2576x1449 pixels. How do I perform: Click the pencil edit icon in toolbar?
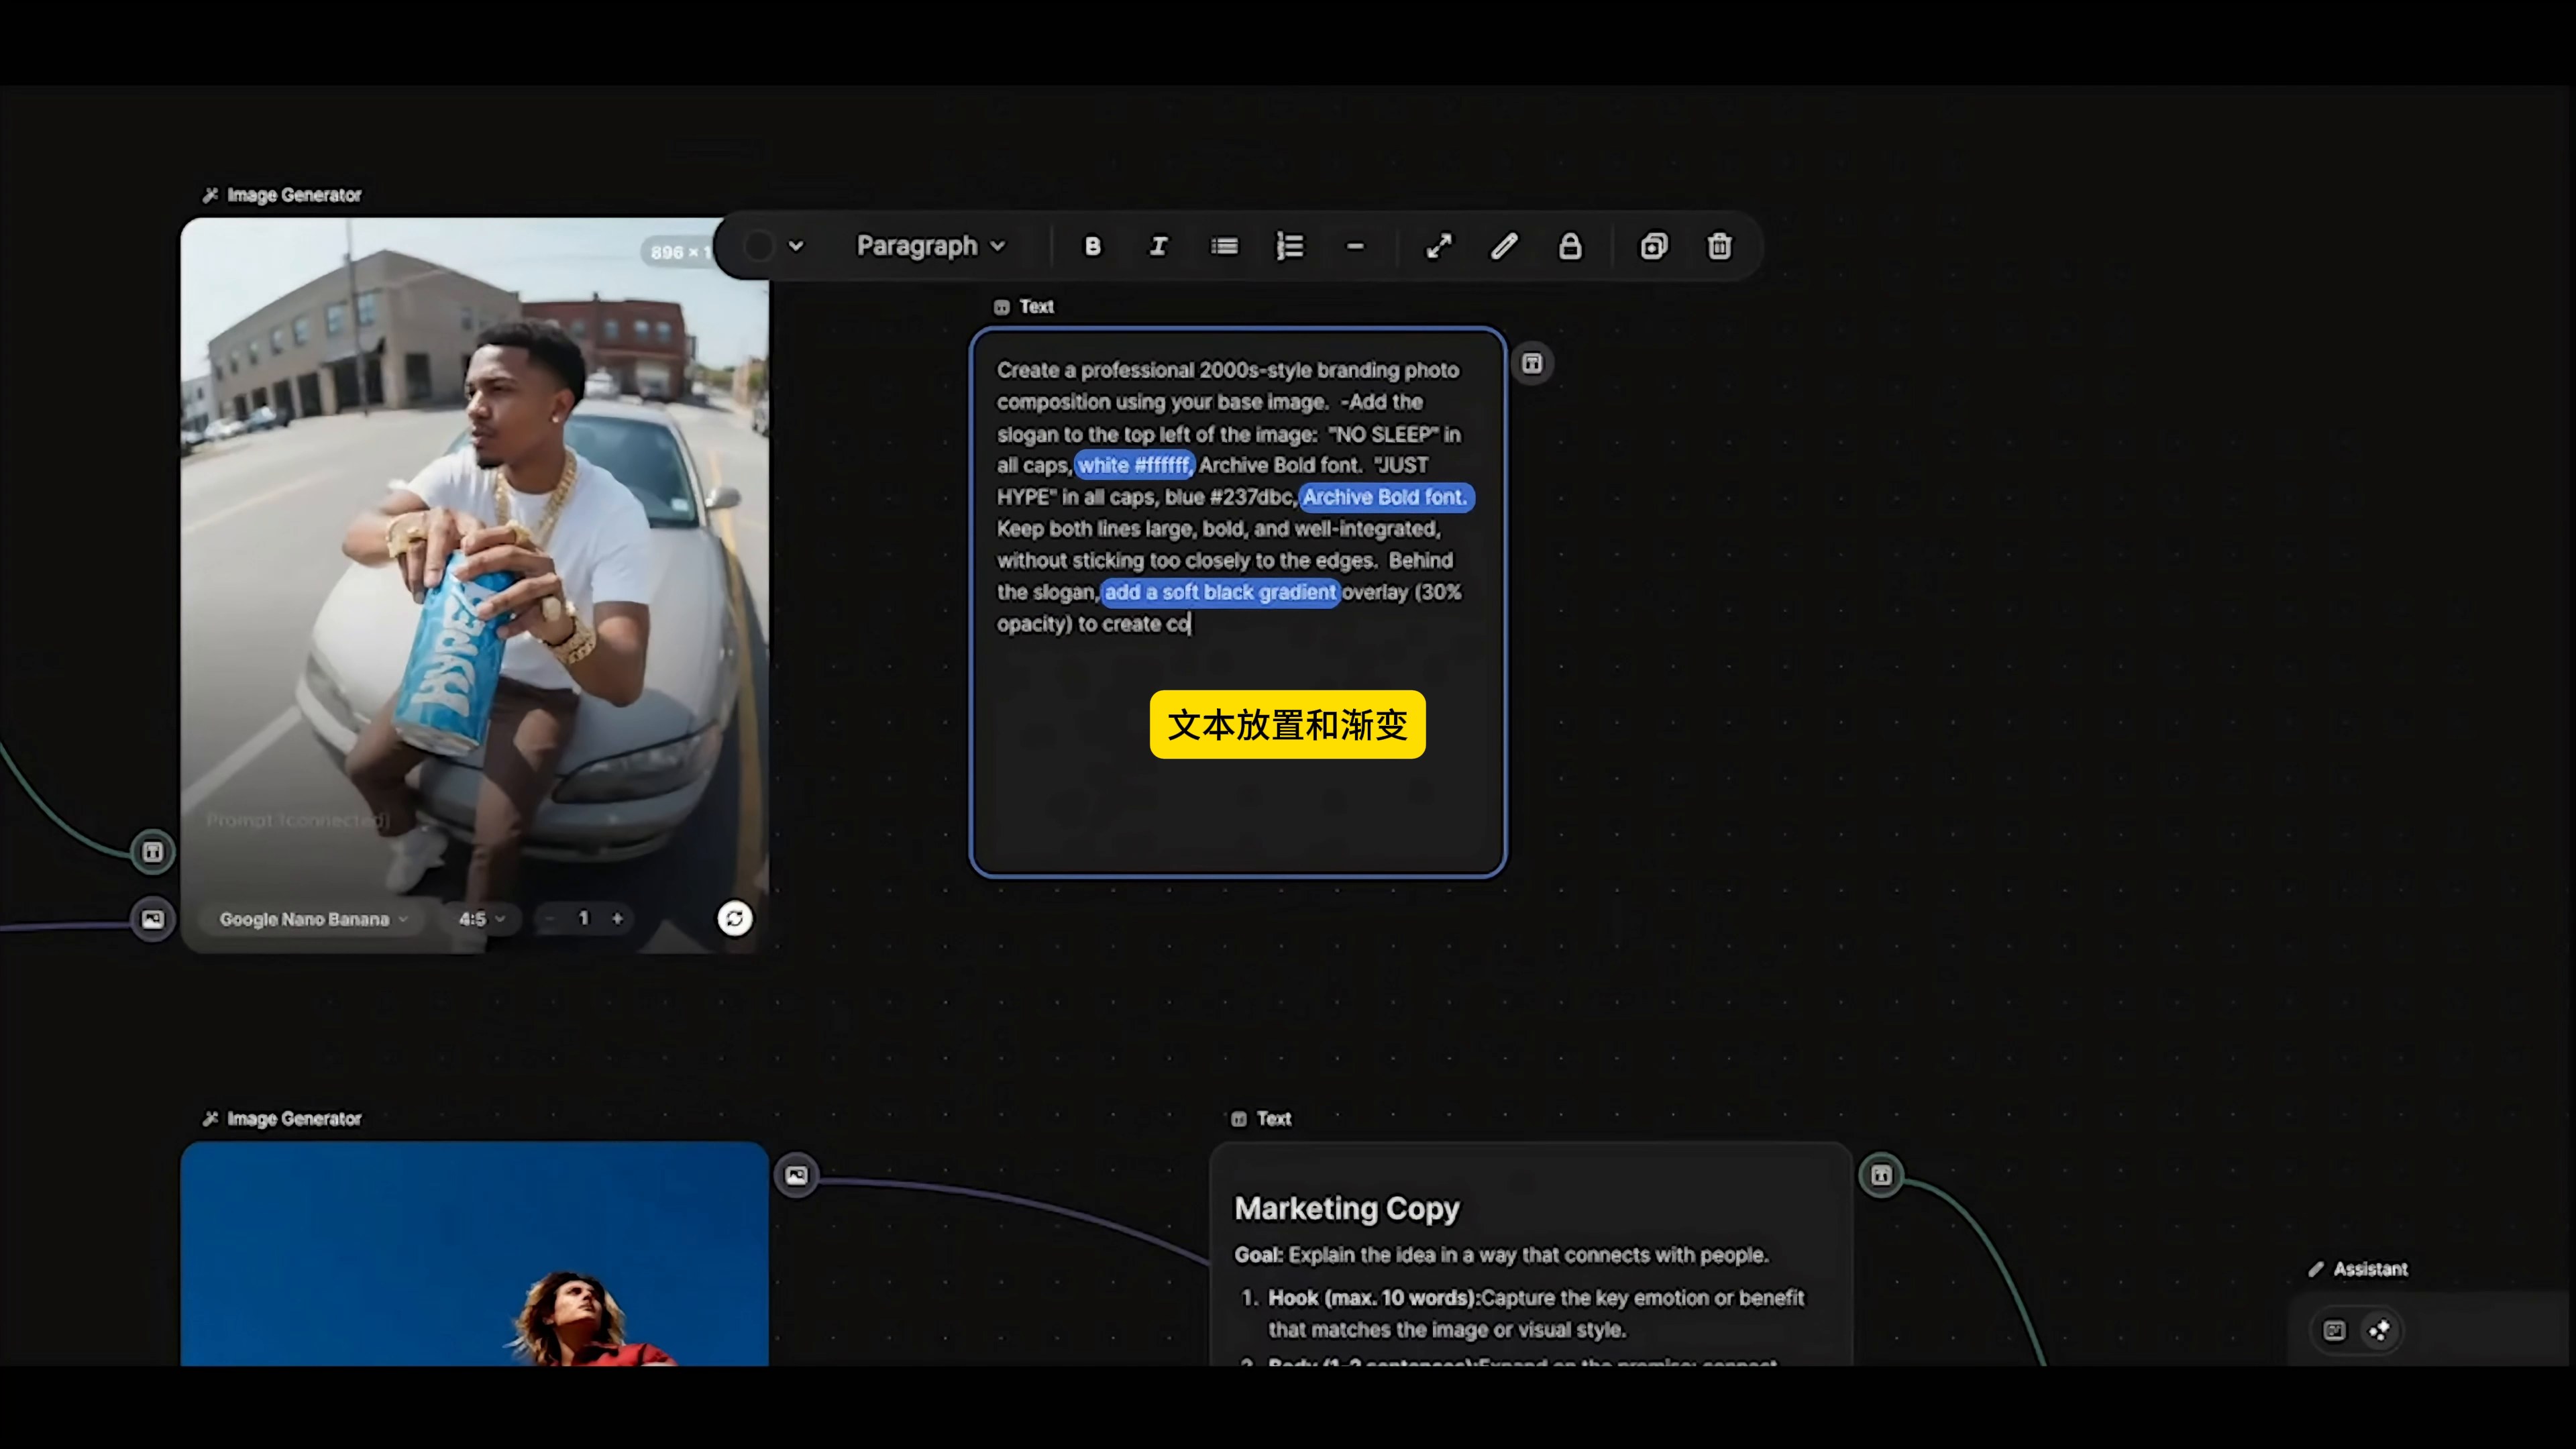(x=1504, y=246)
